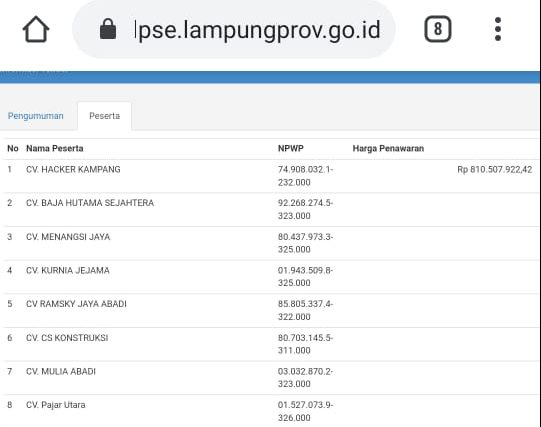541x427 pixels.
Task: Click NPWP 01.943.509.8-325.000
Action: click(305, 277)
